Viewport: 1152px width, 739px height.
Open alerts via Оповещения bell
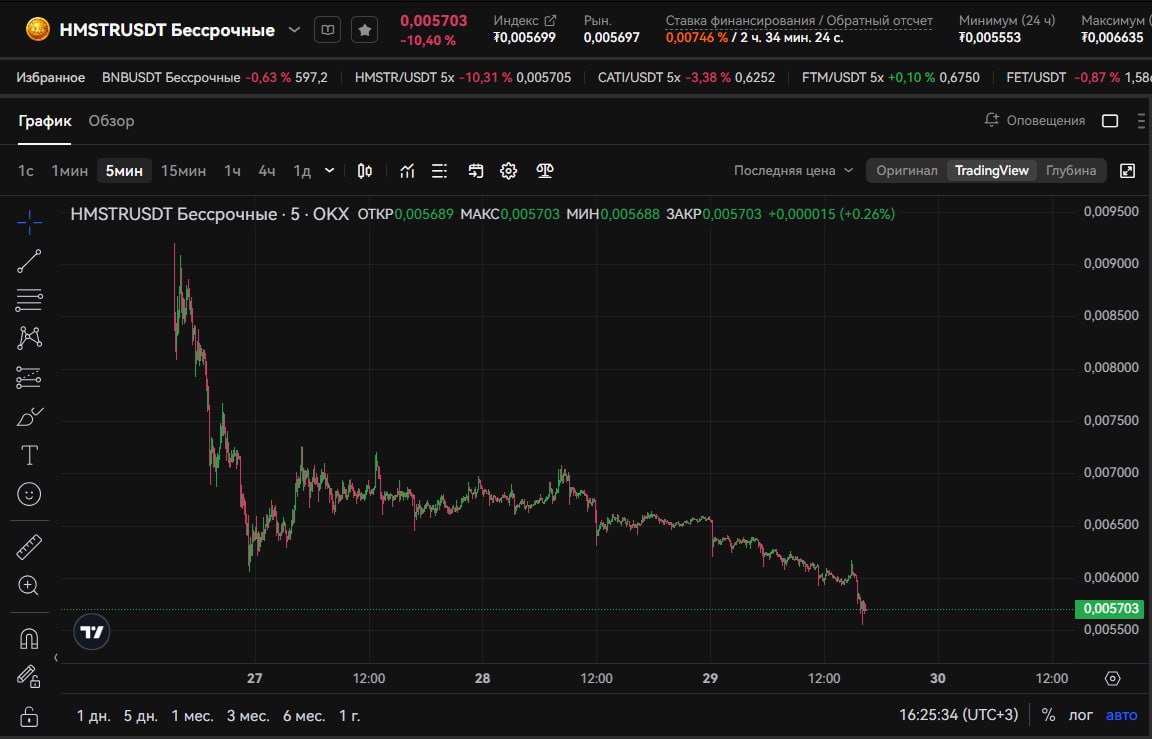tap(1034, 120)
